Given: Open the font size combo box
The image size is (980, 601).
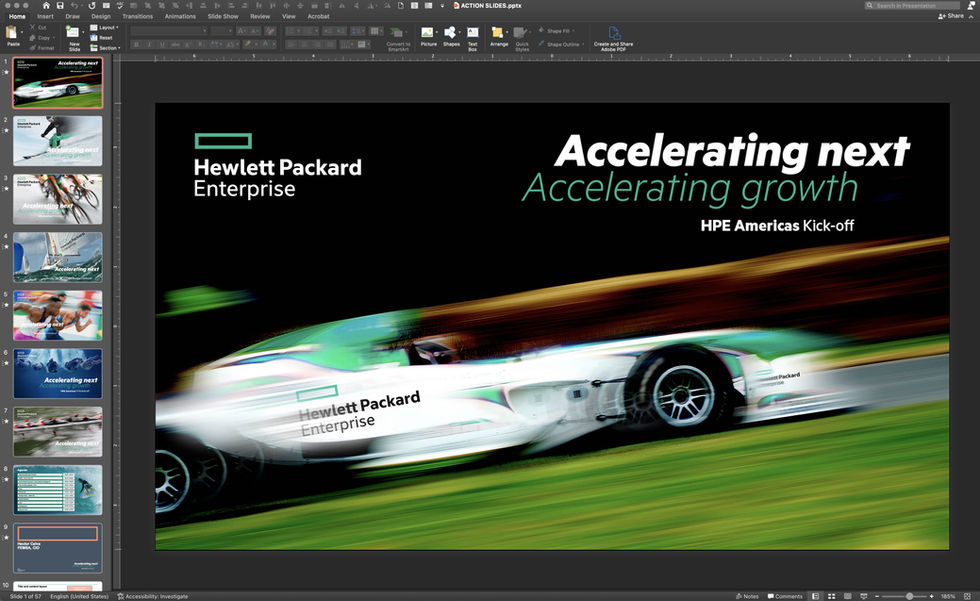Looking at the screenshot, I should (x=221, y=31).
